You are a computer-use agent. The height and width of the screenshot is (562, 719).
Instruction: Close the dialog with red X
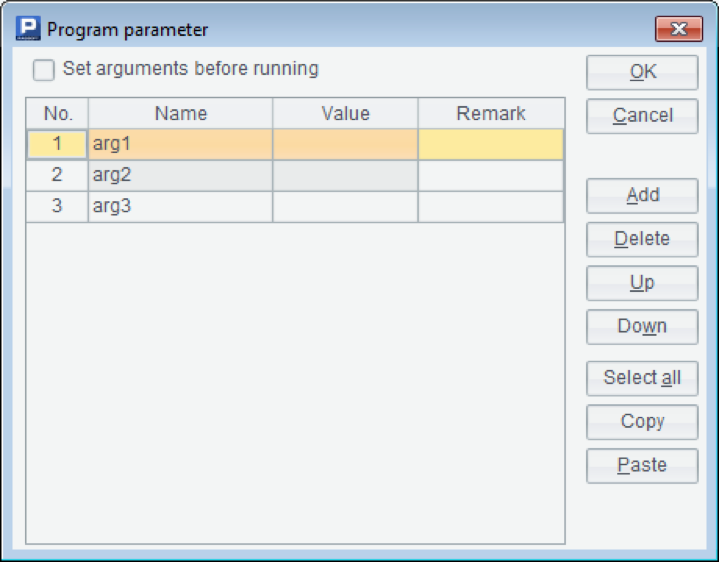(x=678, y=29)
